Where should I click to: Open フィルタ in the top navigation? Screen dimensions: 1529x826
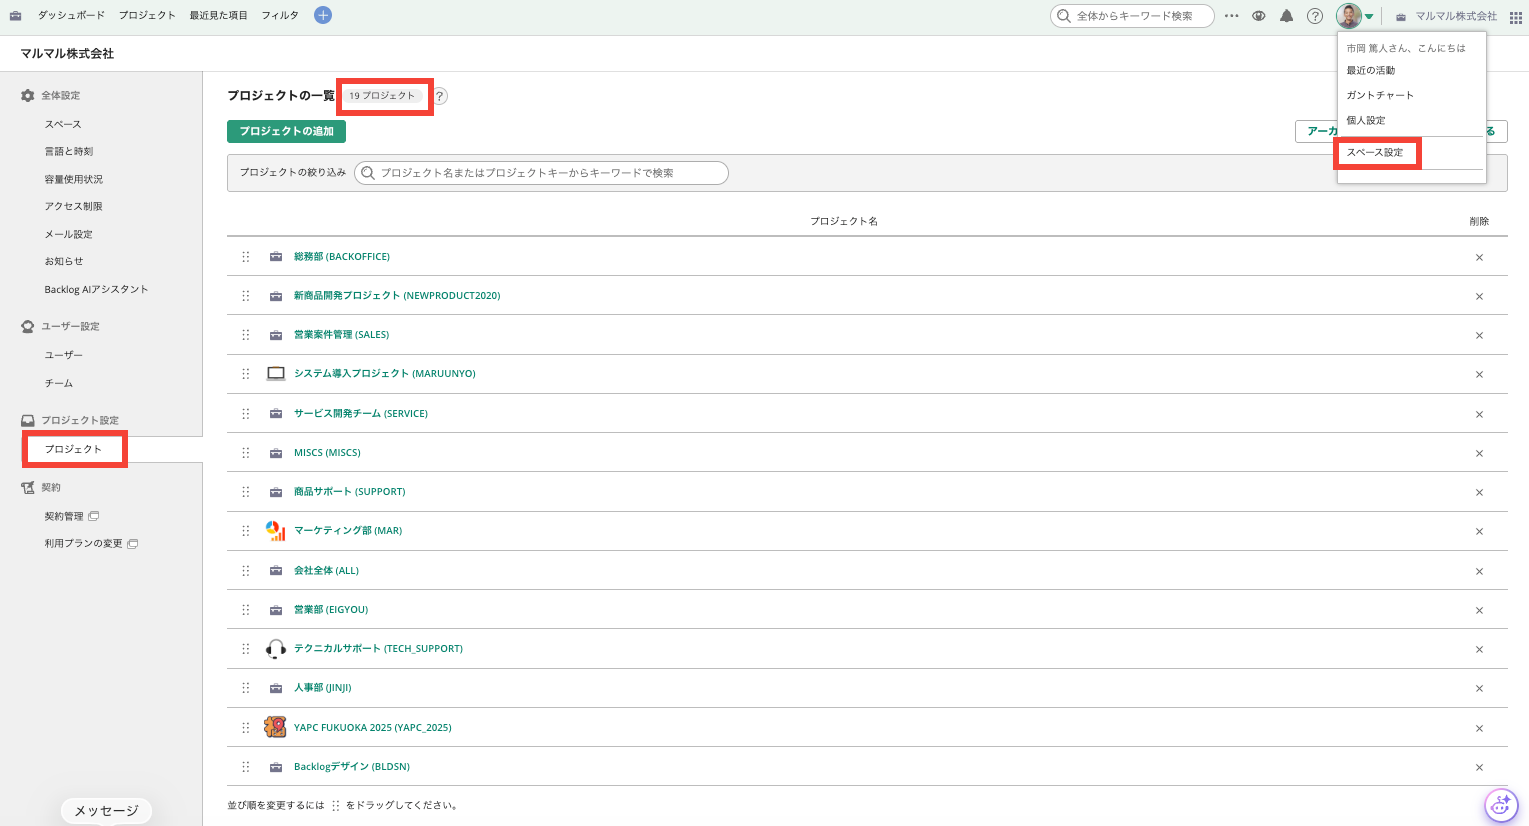point(280,16)
